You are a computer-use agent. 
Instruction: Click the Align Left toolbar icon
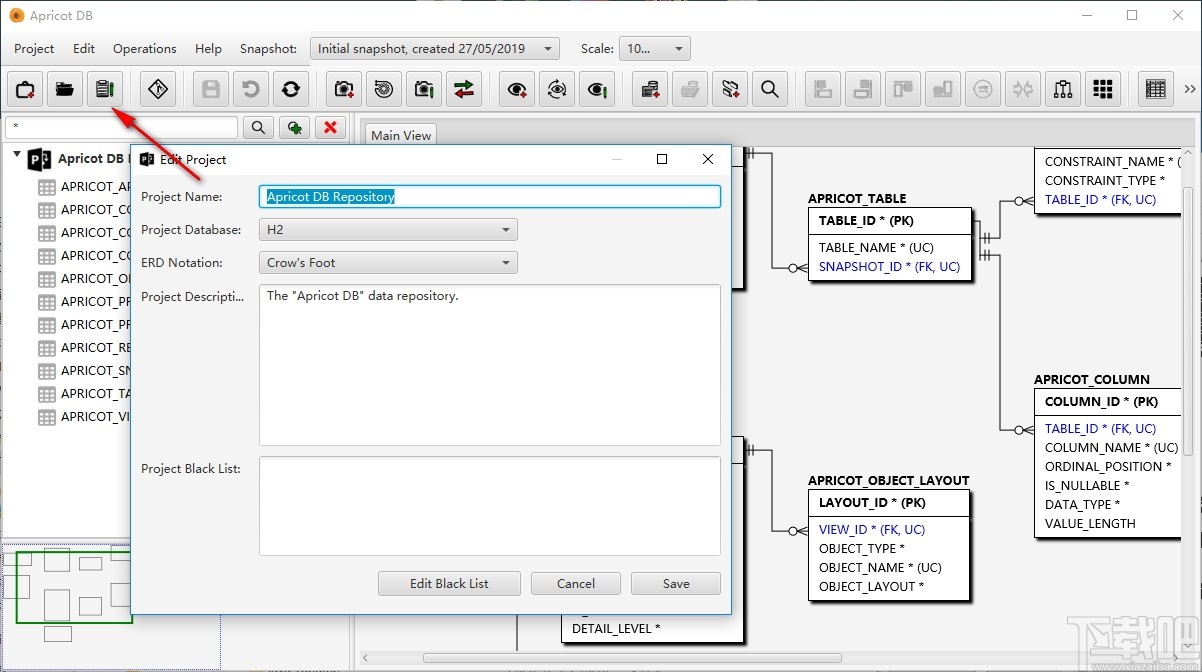tap(823, 89)
